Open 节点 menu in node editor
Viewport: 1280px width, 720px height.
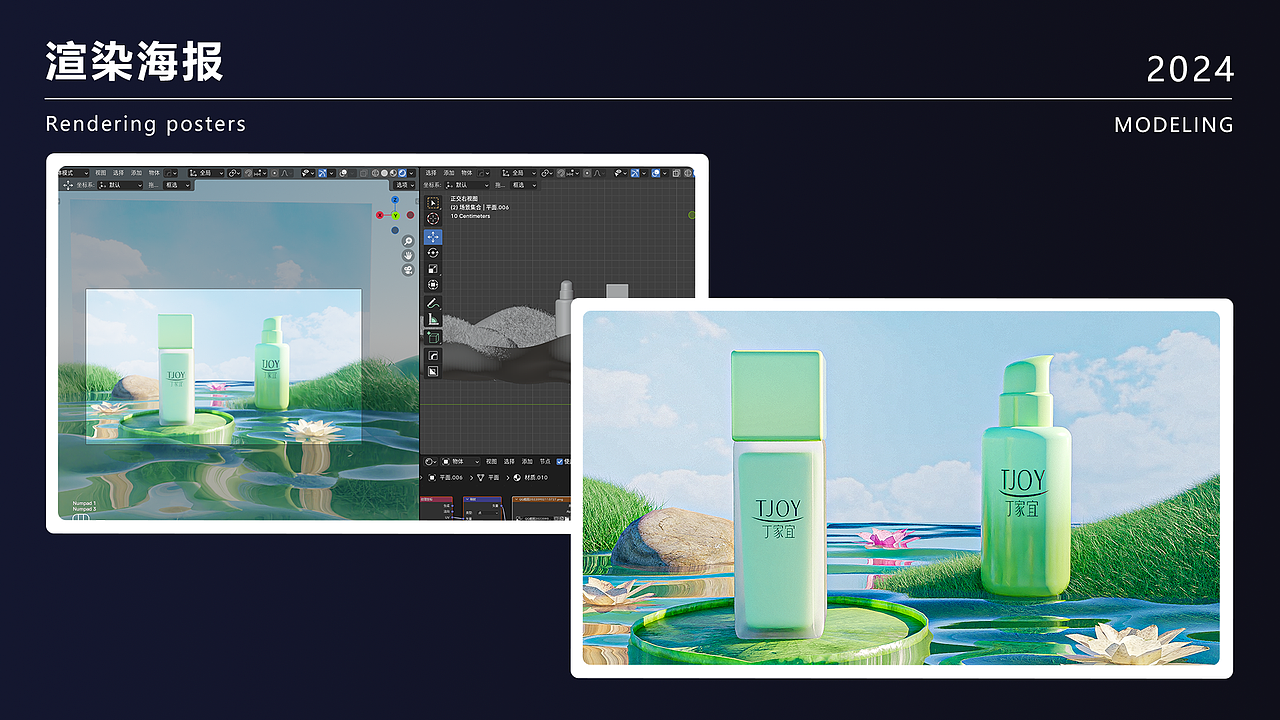pyautogui.click(x=545, y=462)
